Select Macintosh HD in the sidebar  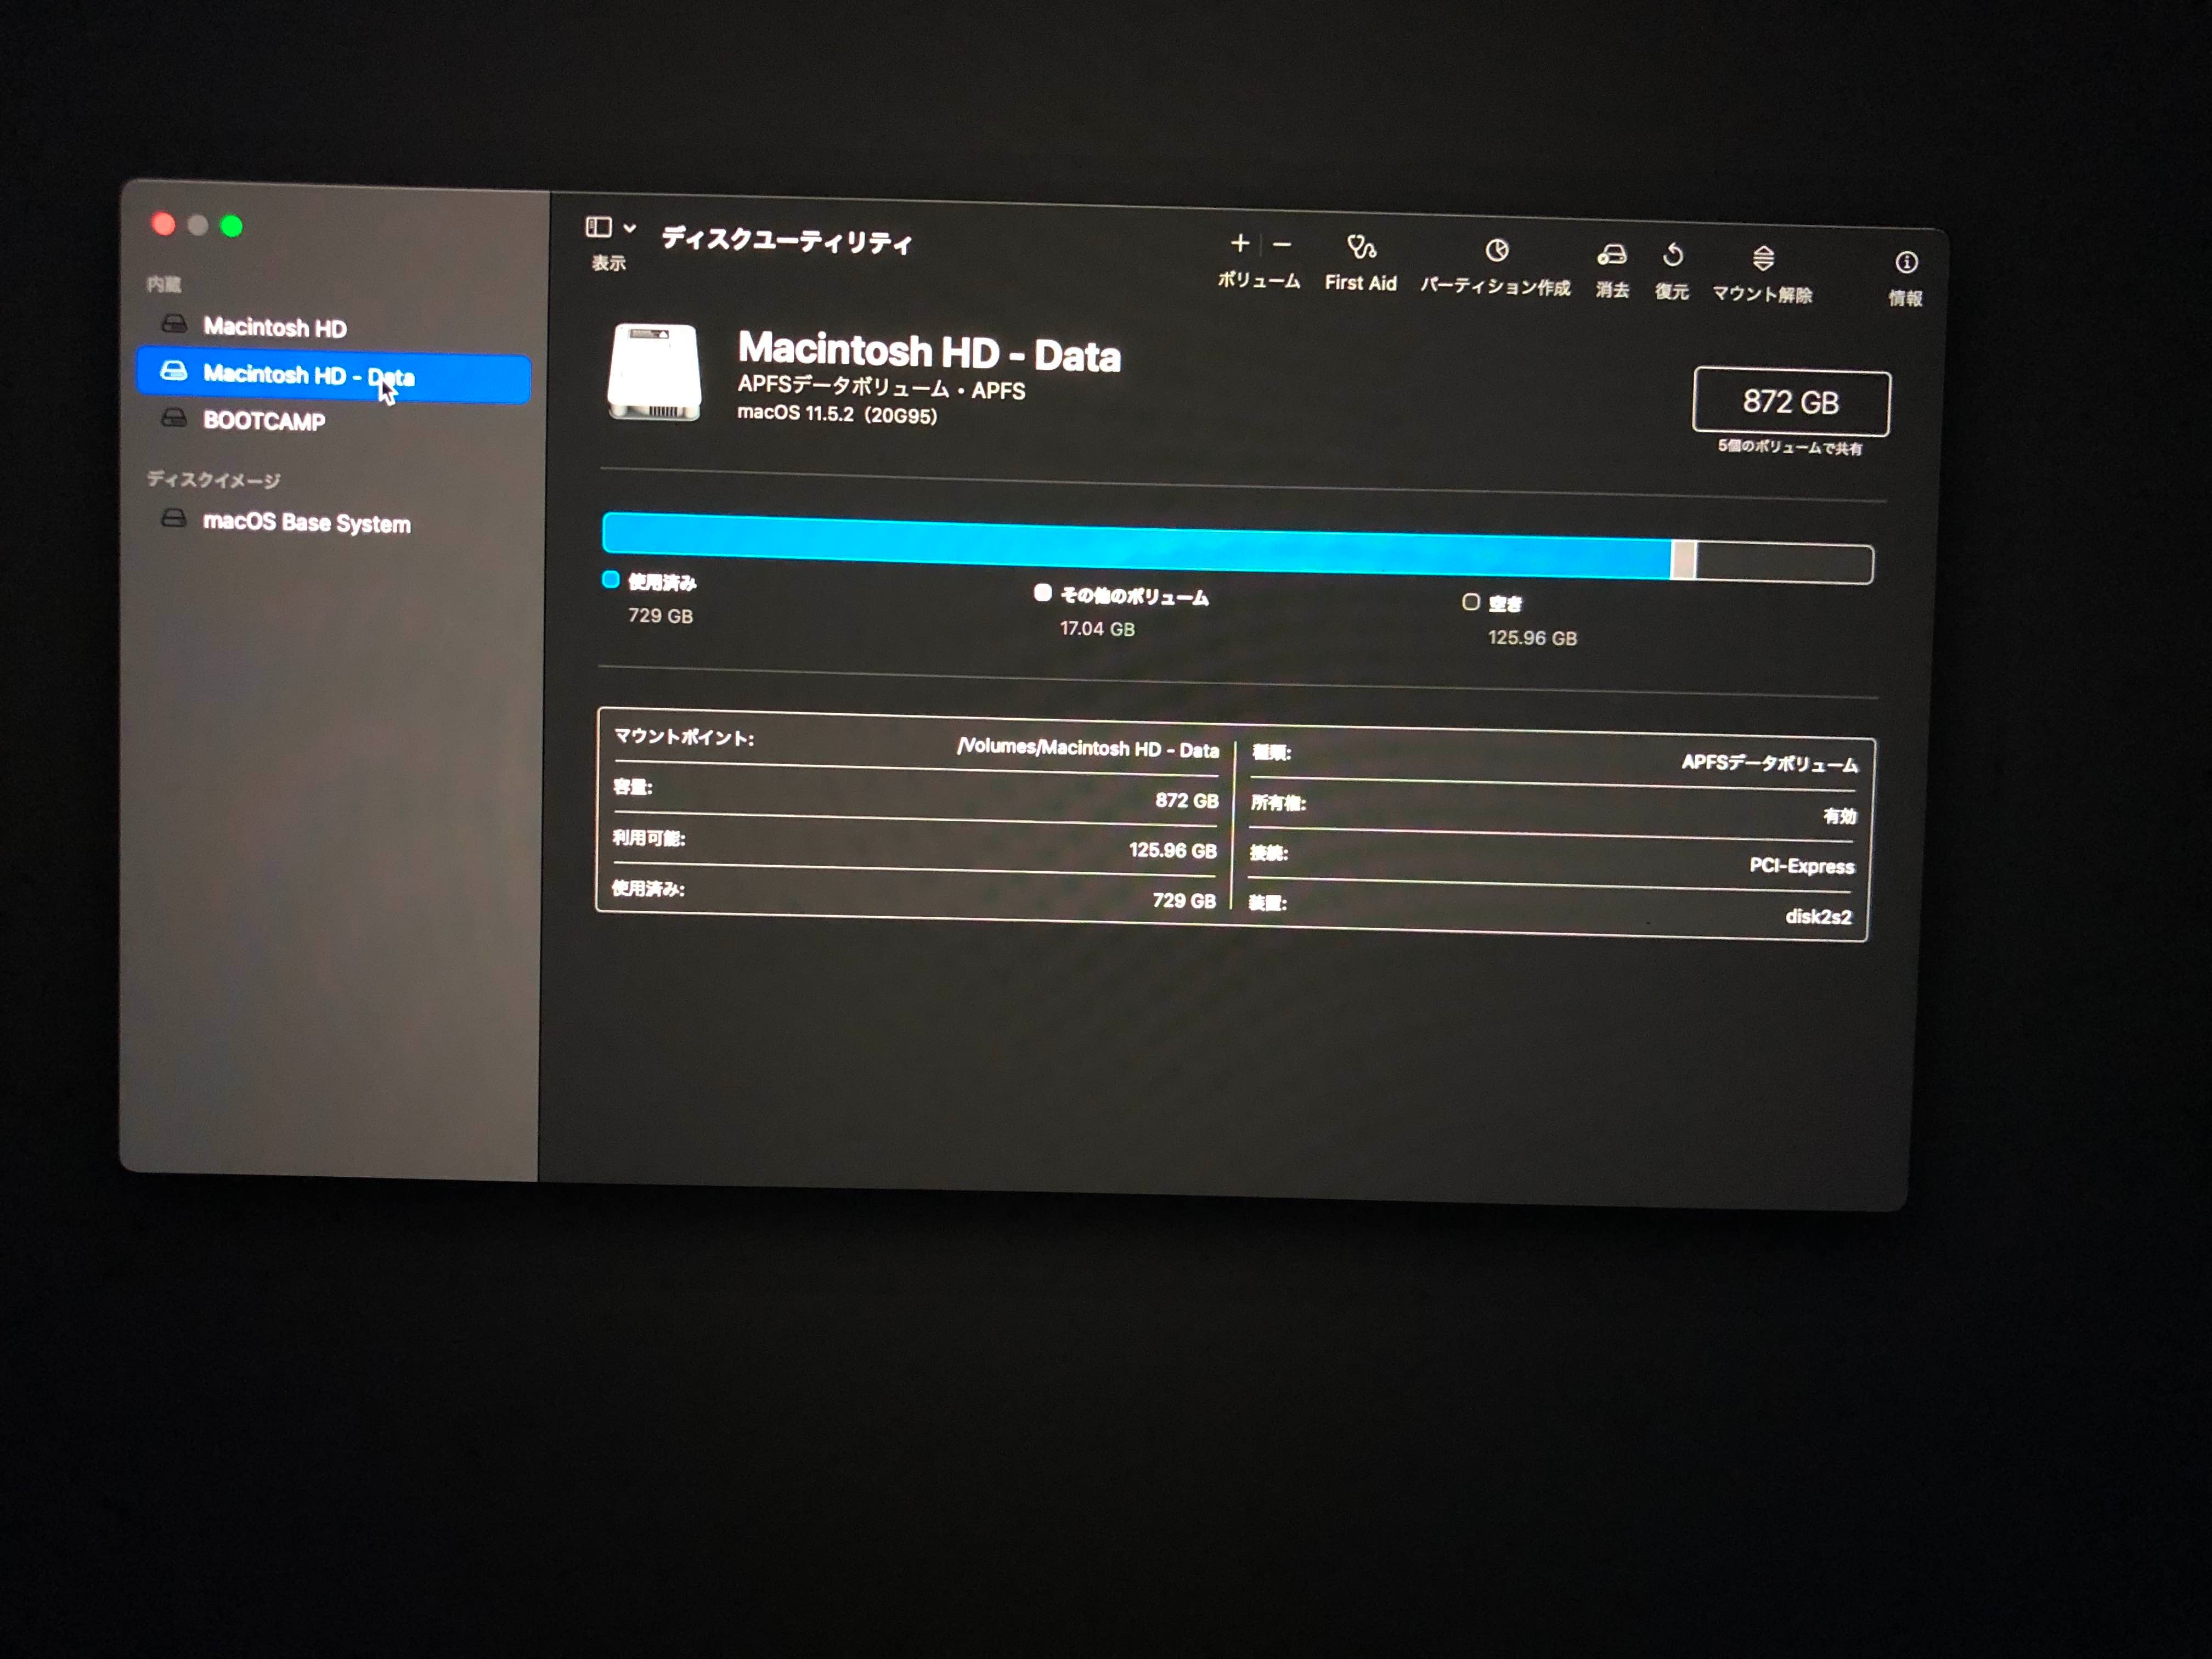pyautogui.click(x=274, y=327)
